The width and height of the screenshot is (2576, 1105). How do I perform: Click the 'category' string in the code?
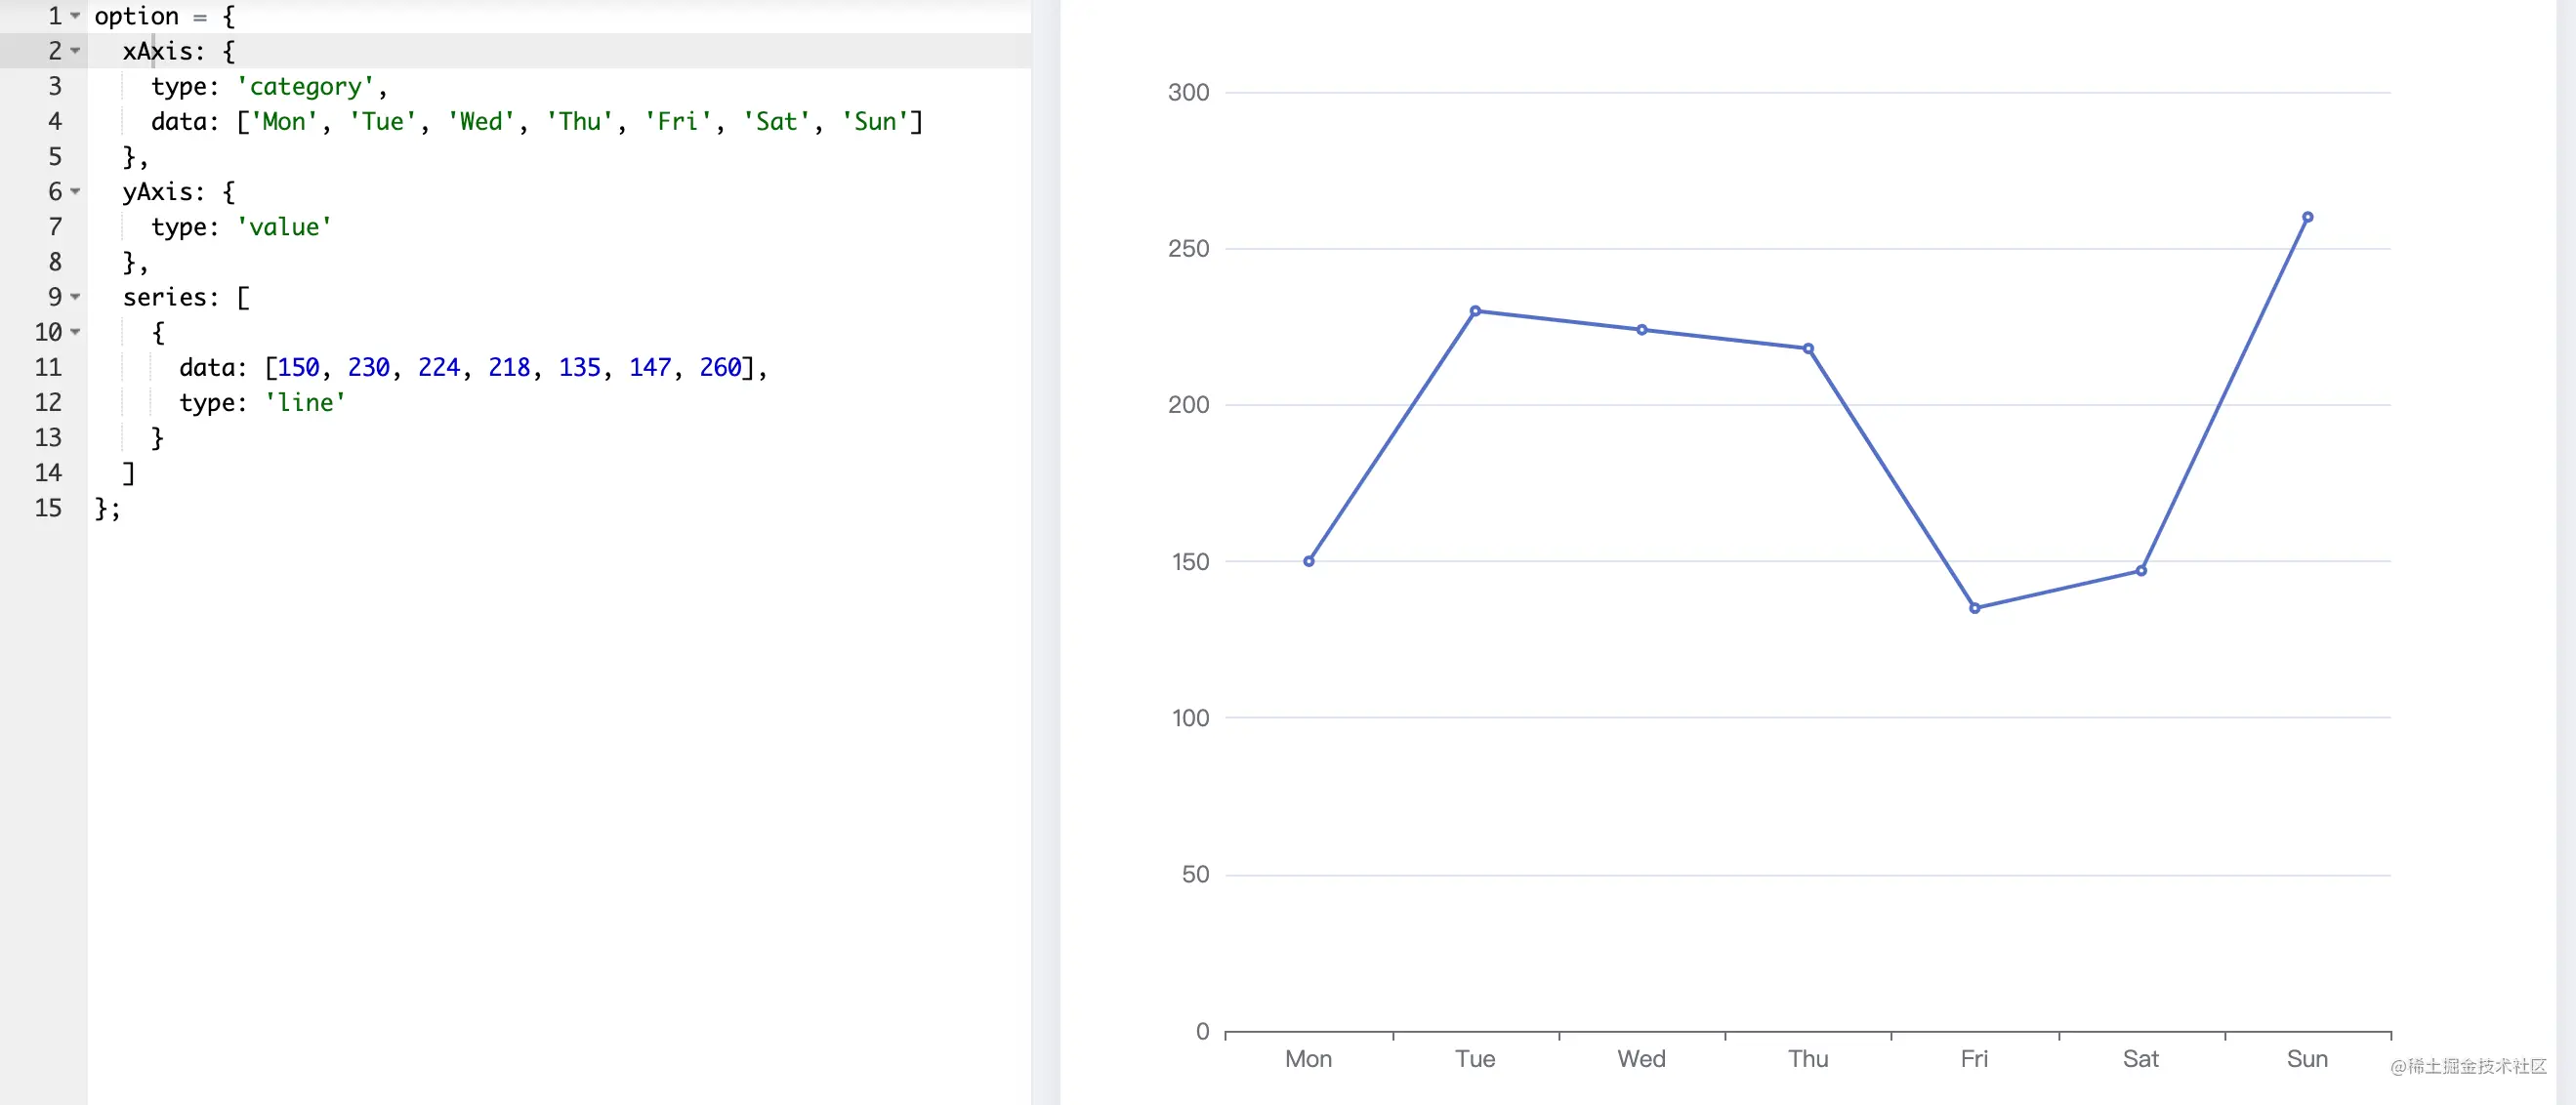click(305, 87)
